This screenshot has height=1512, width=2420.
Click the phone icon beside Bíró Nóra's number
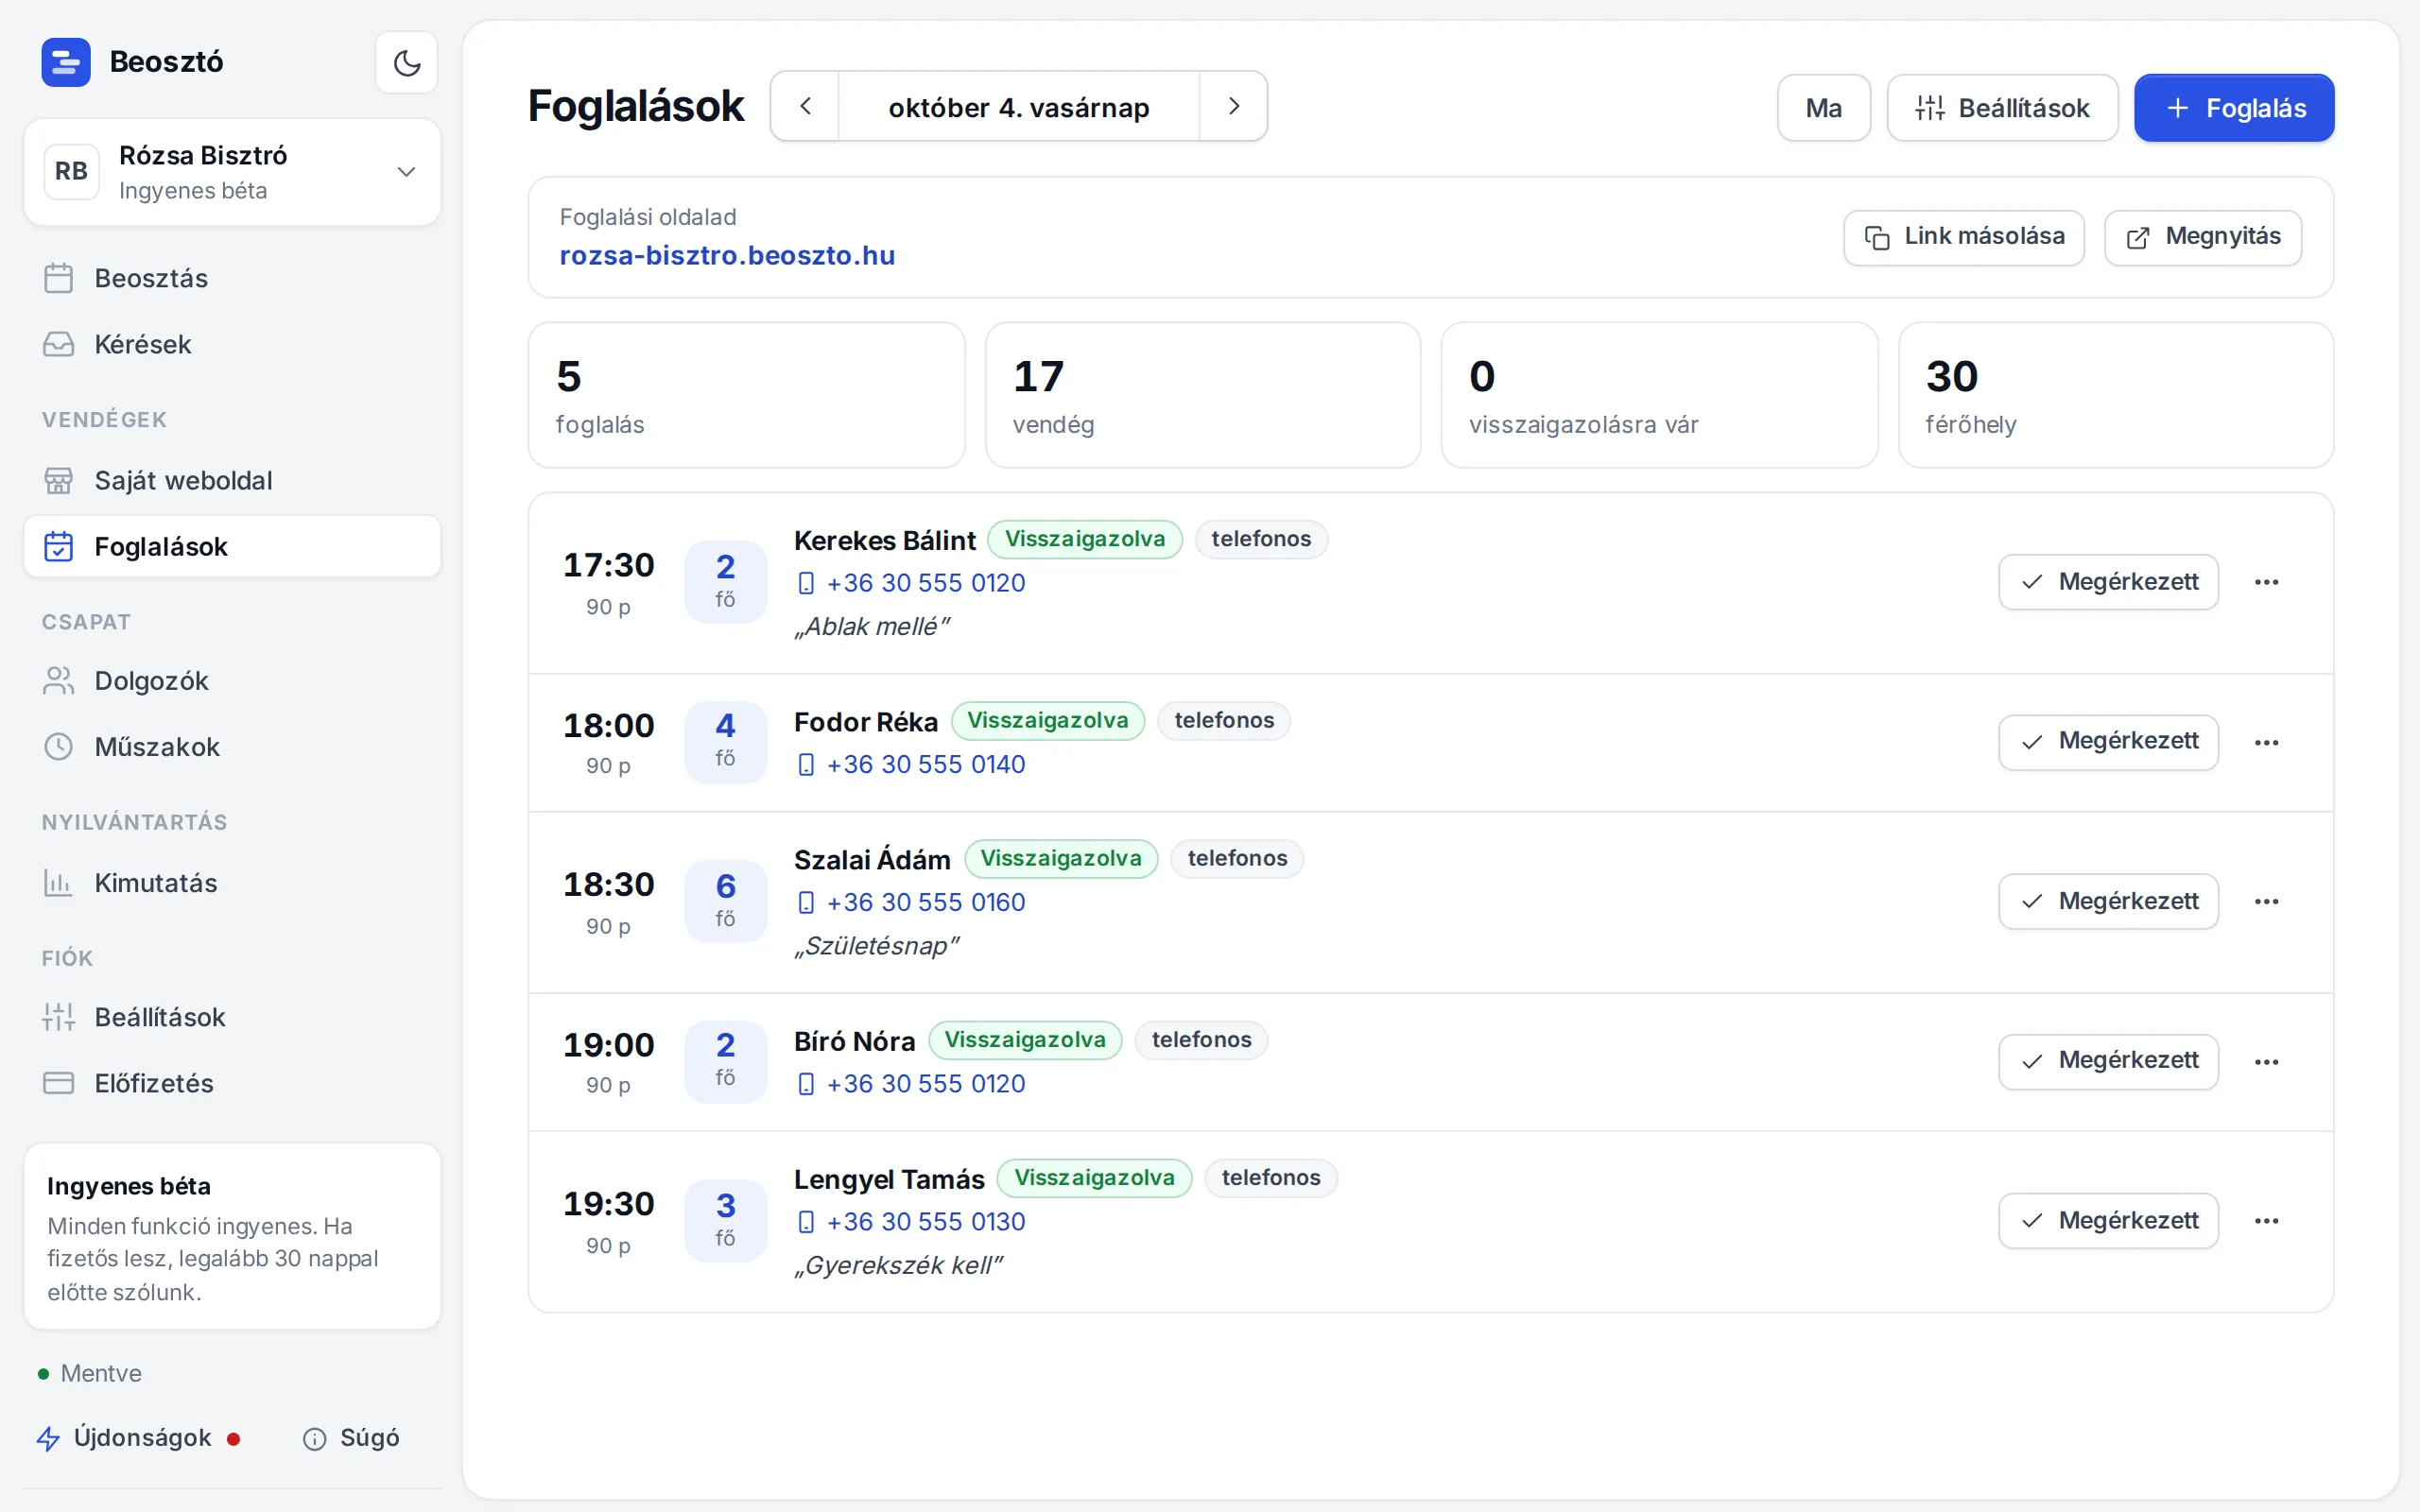tap(806, 1084)
